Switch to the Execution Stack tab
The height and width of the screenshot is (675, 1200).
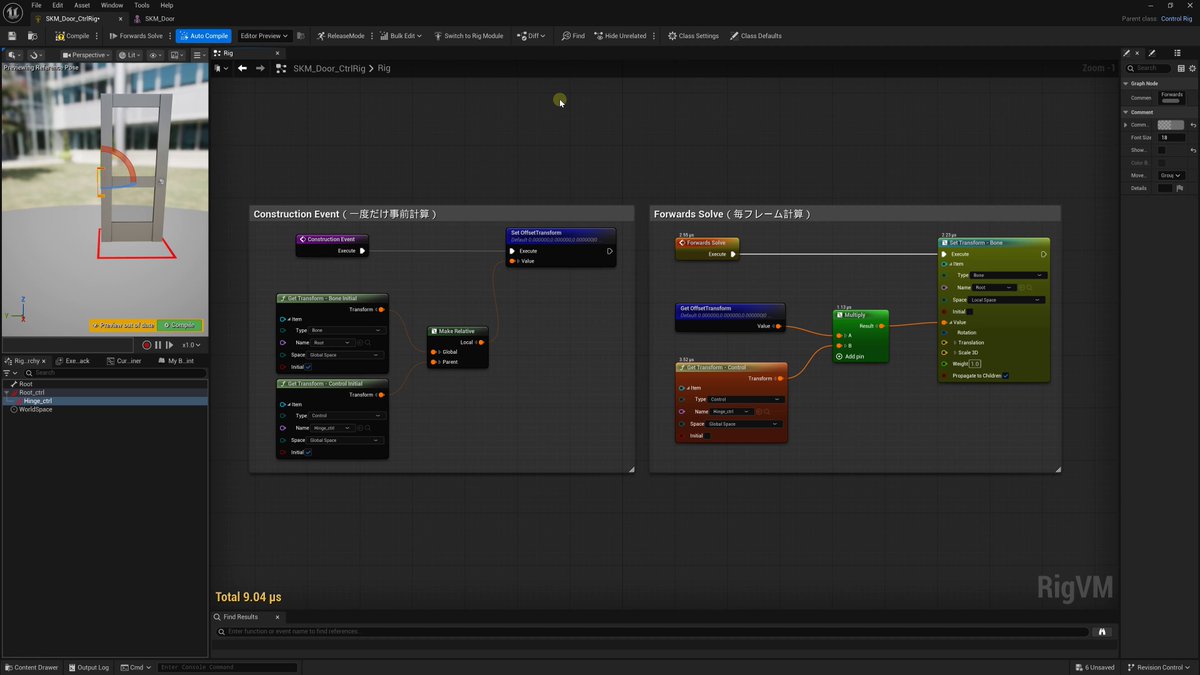point(75,360)
